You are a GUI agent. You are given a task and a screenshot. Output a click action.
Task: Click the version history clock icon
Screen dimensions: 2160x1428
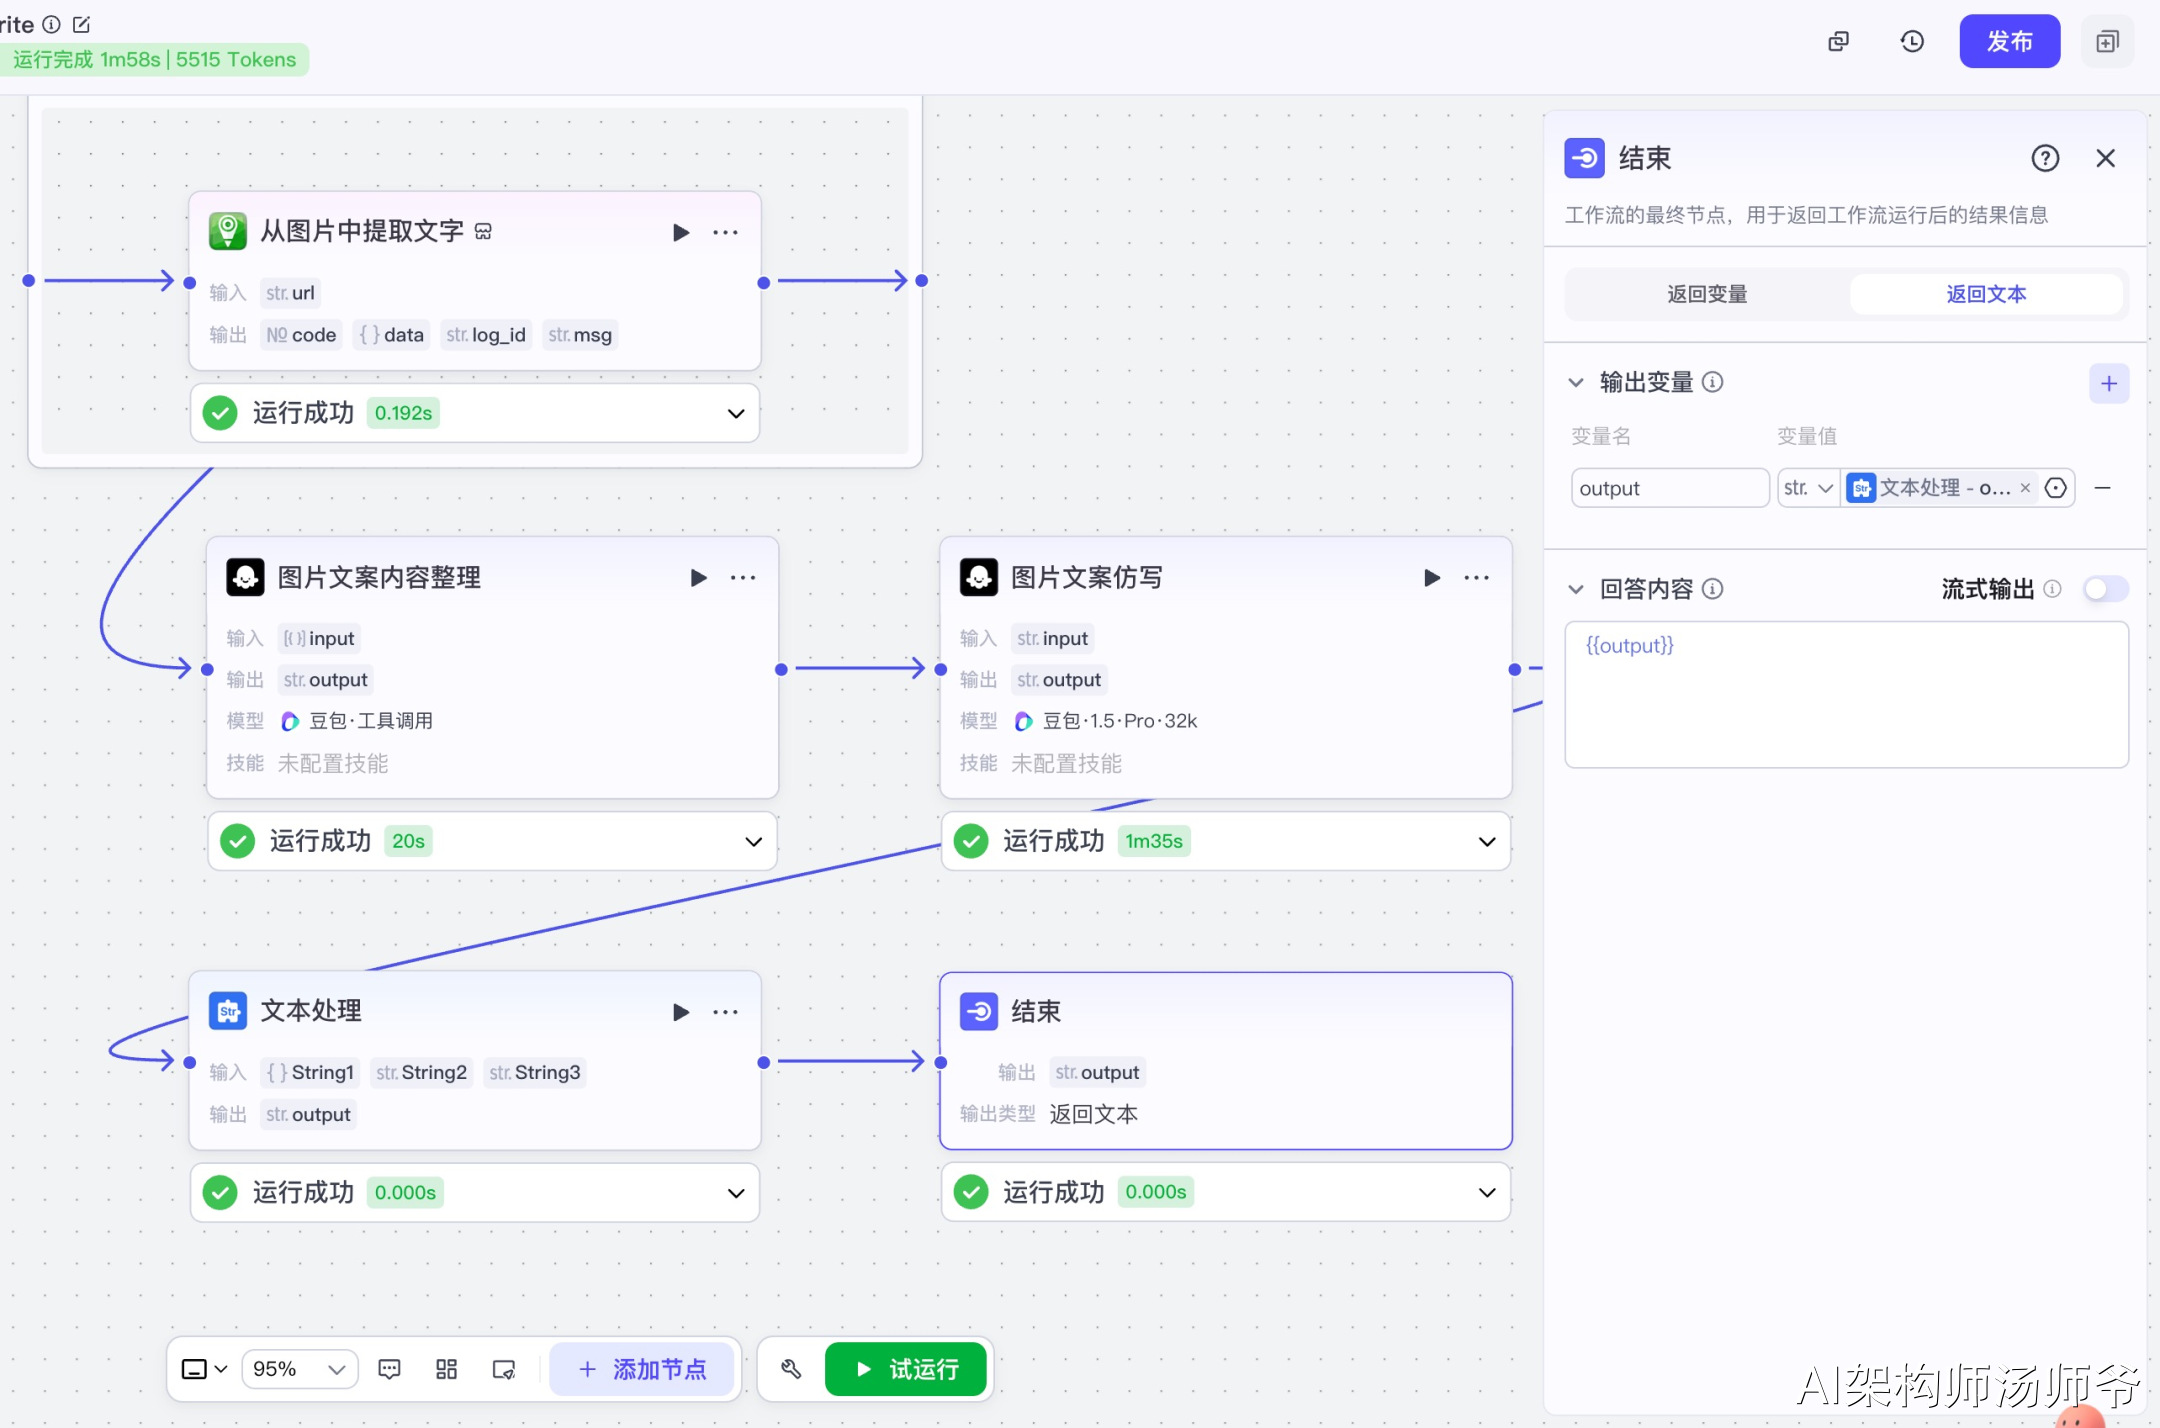1912,41
